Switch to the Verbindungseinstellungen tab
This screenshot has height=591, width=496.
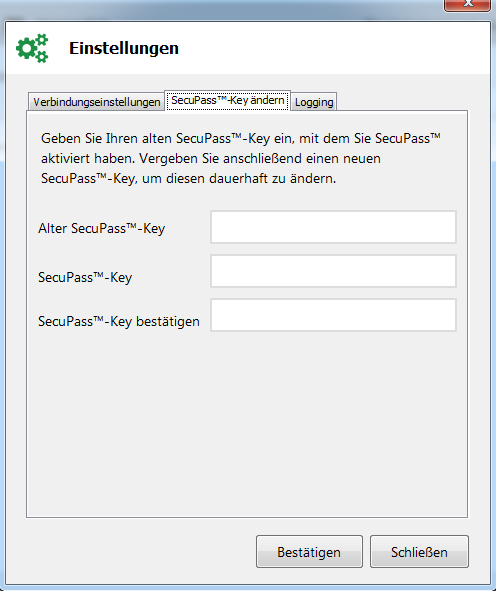pos(96,102)
